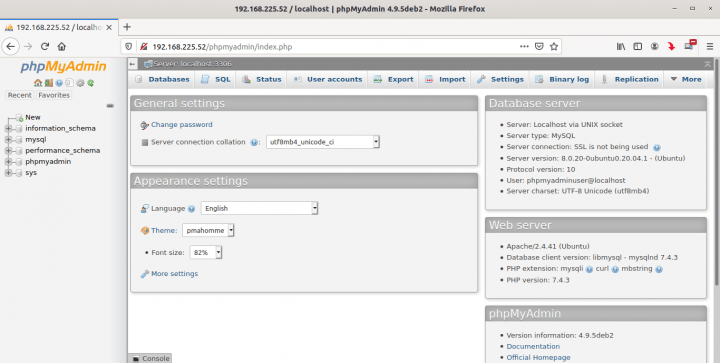Open the Replication tab

tap(630, 79)
